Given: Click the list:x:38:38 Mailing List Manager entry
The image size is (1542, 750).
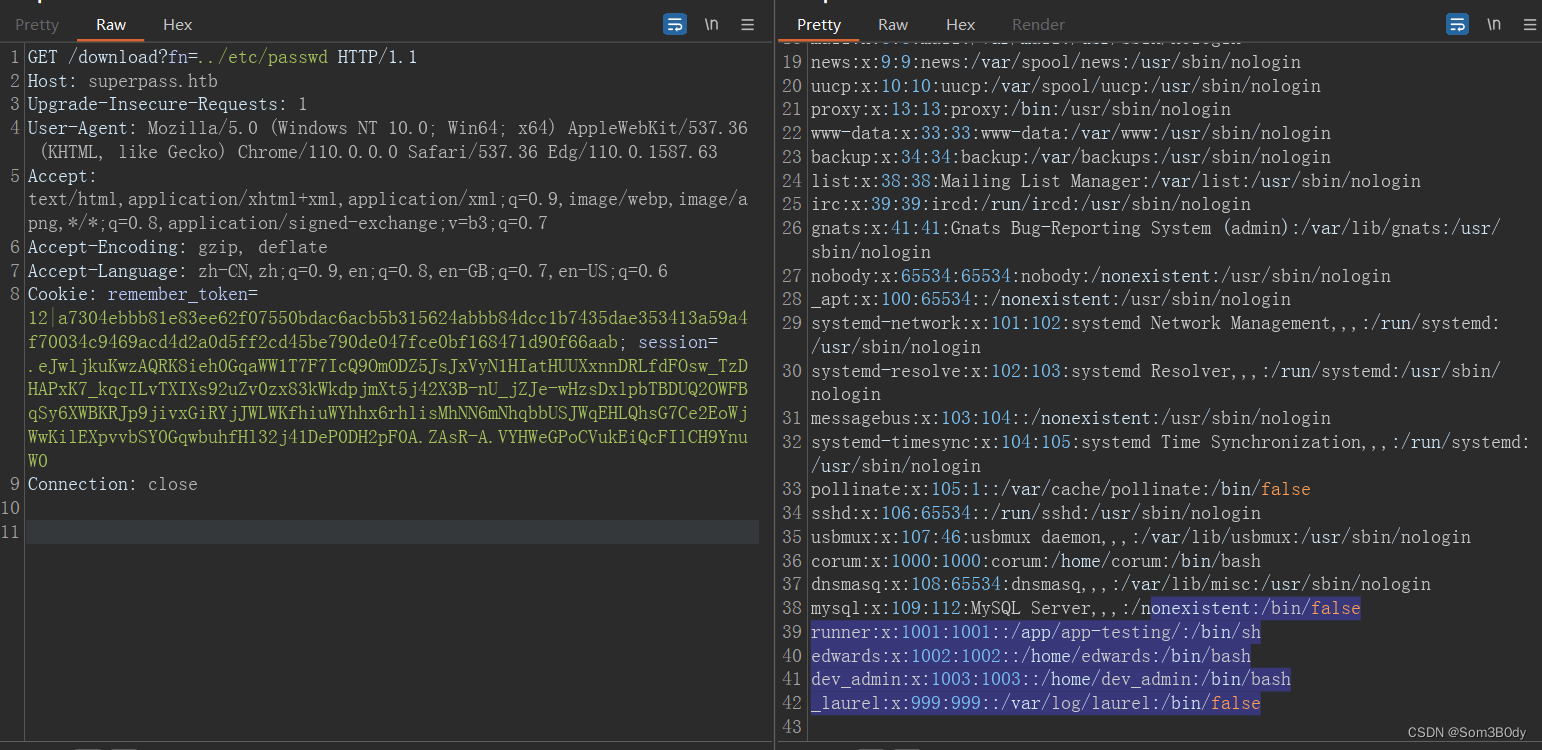Looking at the screenshot, I should pos(1115,181).
